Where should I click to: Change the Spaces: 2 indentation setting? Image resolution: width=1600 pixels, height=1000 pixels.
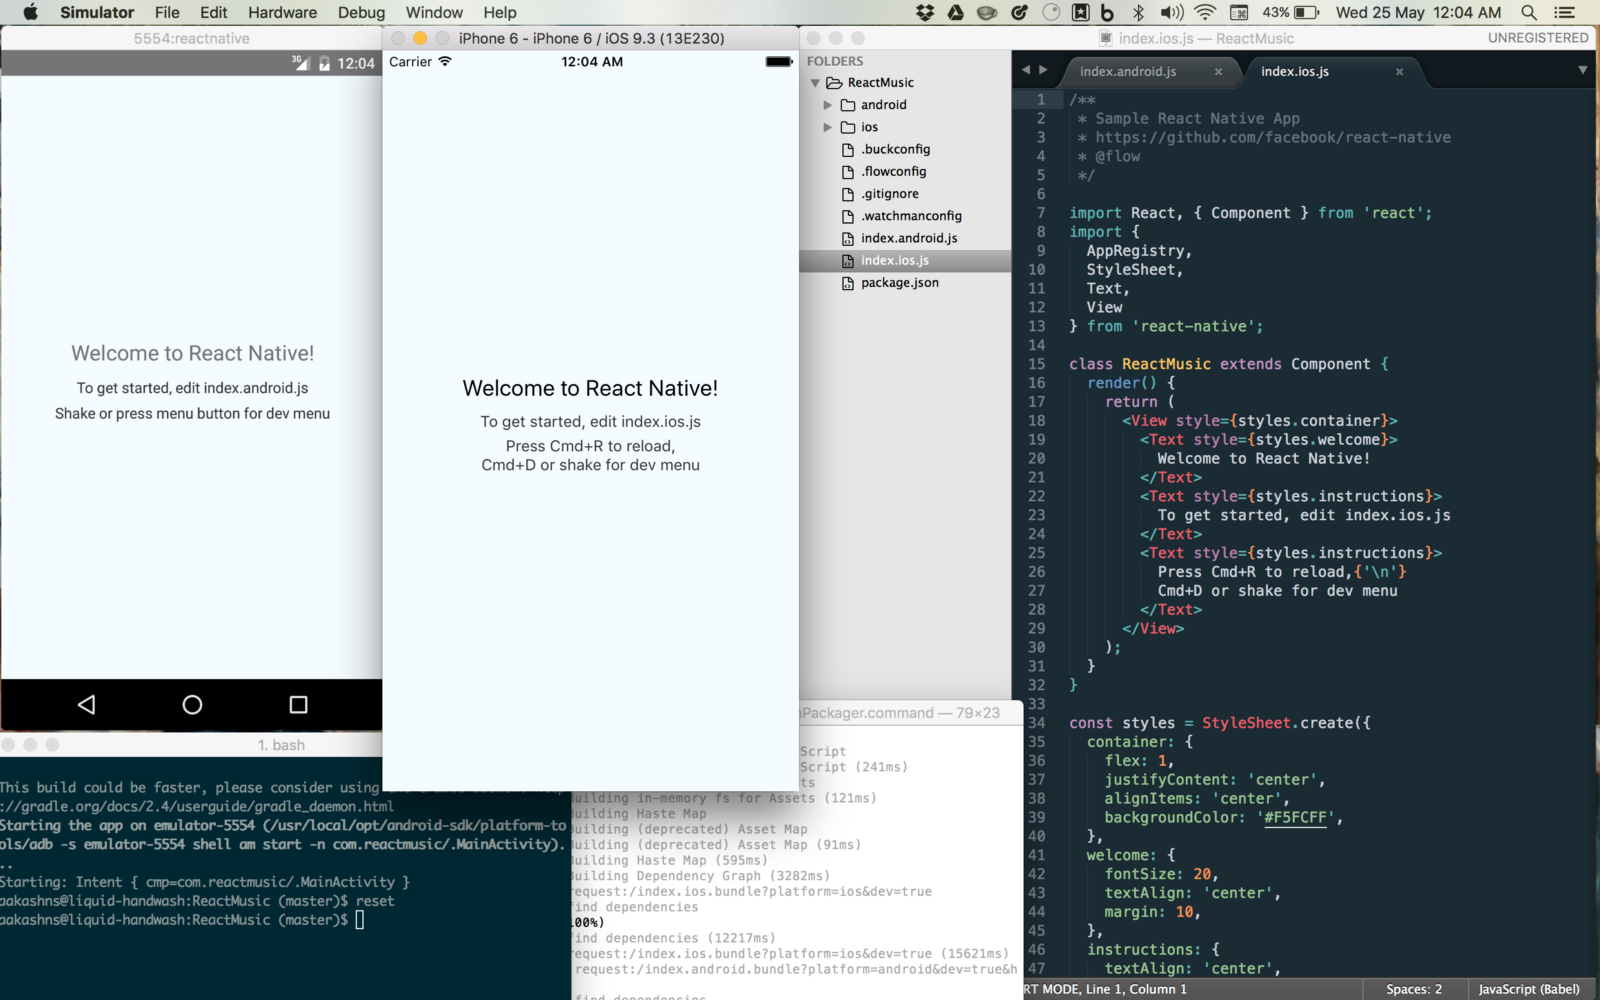(1413, 989)
